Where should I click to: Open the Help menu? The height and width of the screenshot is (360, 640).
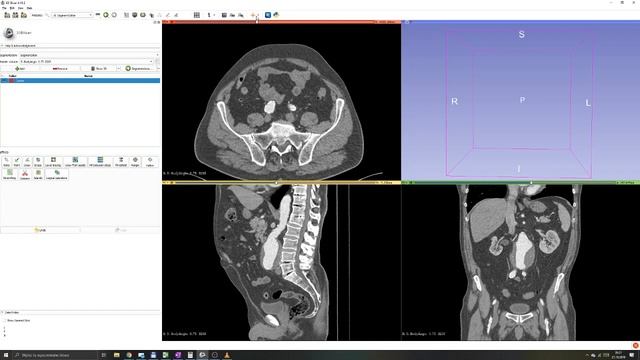[x=29, y=8]
